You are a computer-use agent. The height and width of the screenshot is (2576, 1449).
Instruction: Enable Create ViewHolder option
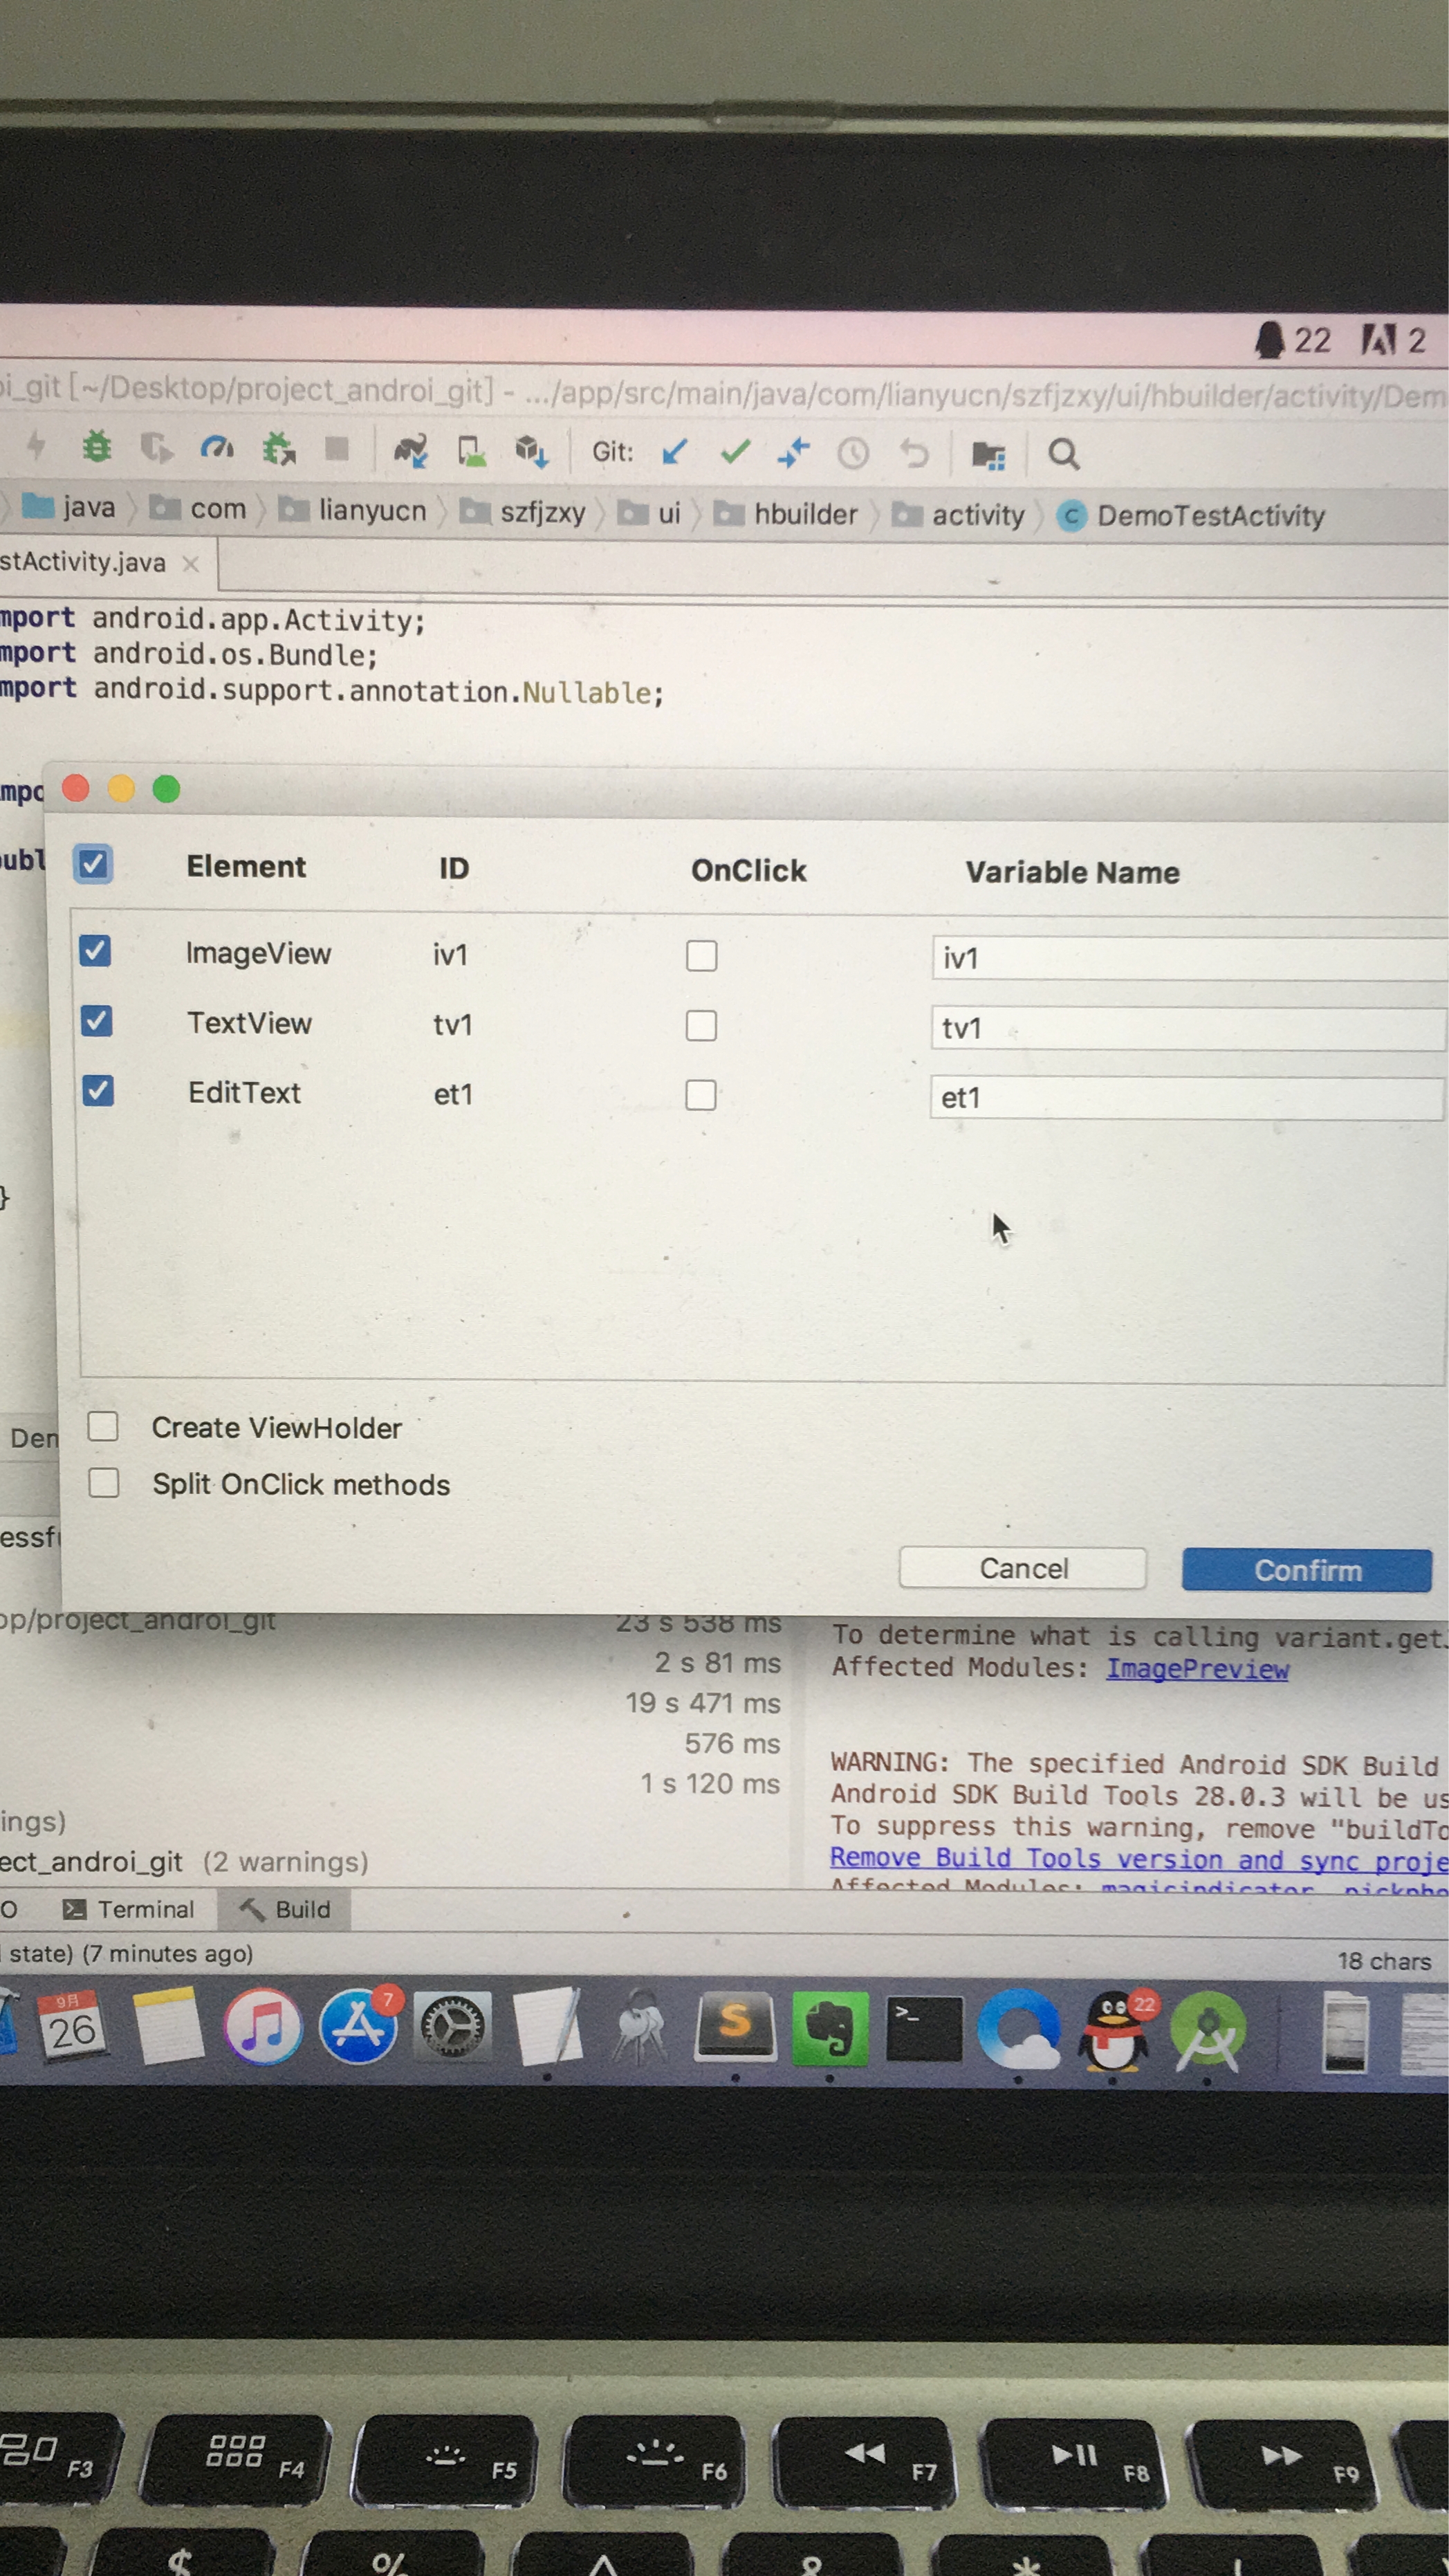point(103,1426)
